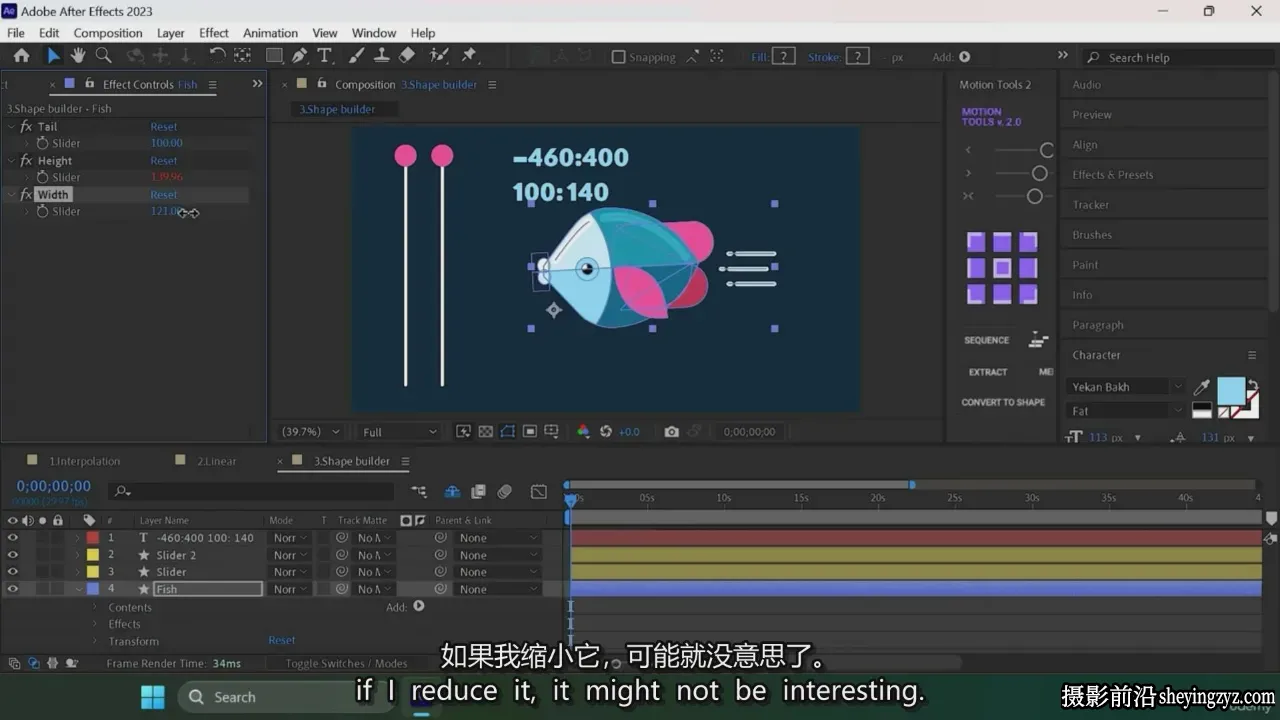Click the Width slider value
This screenshot has width=1280, height=720.
click(166, 211)
